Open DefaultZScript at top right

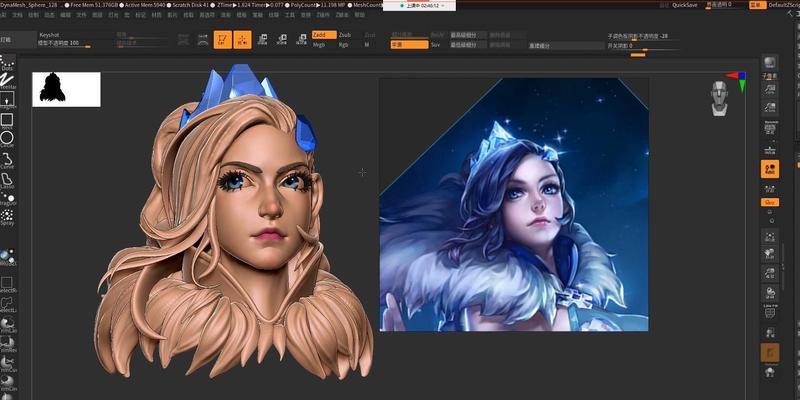[x=785, y=5]
